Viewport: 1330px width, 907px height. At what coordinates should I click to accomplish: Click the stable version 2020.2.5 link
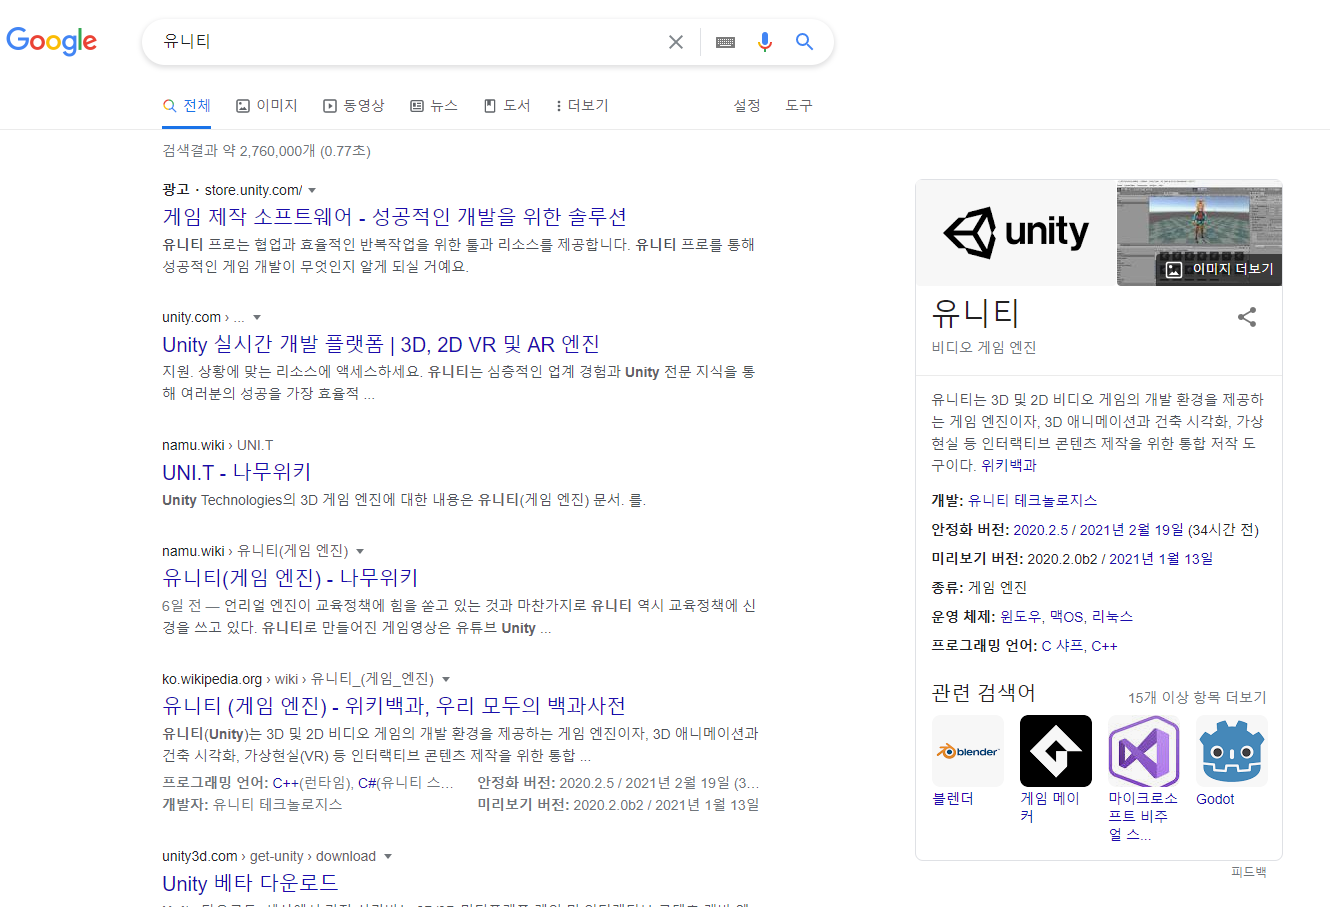1040,530
